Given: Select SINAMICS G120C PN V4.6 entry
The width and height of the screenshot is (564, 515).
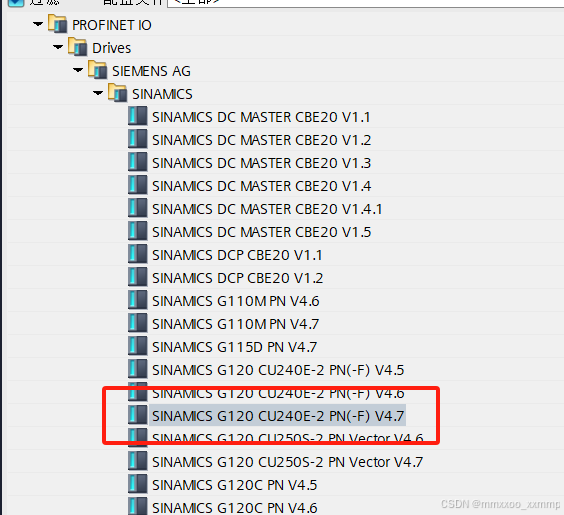Looking at the screenshot, I should pos(235,507).
